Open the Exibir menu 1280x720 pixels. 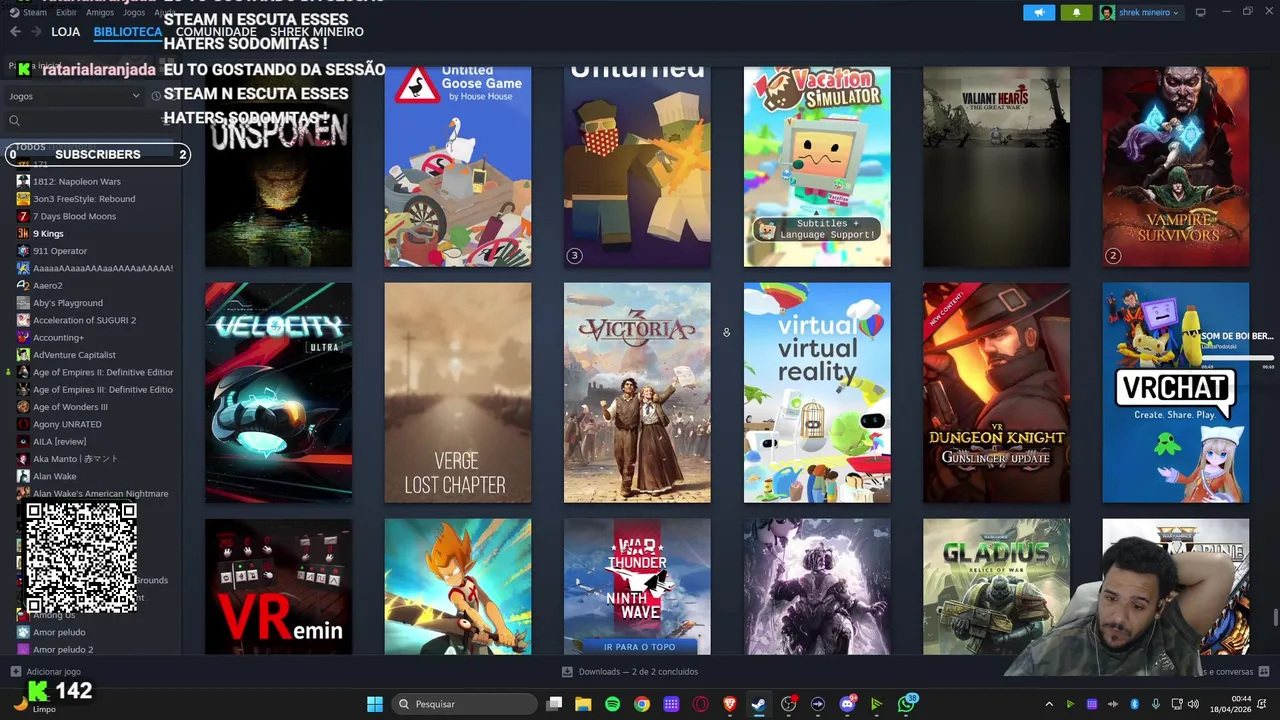click(x=66, y=12)
